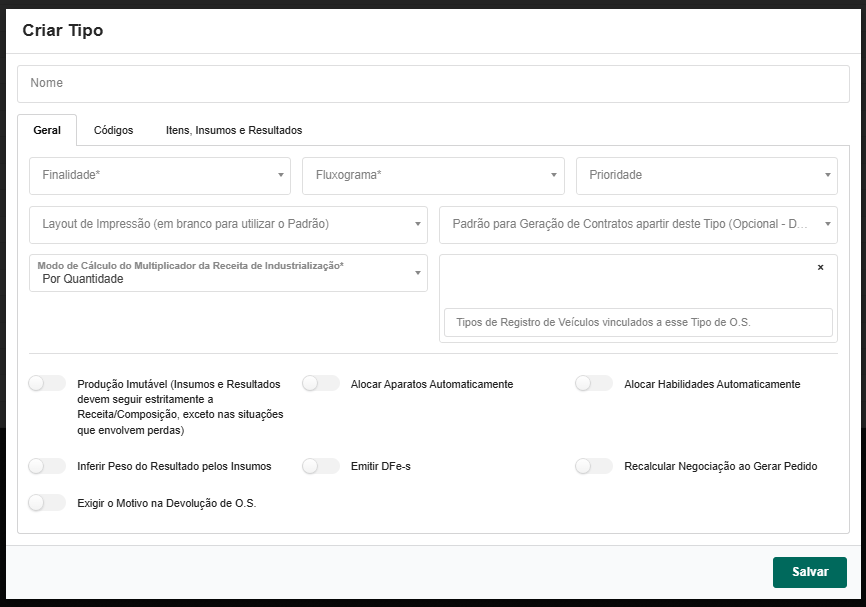Click the Salvar button
The height and width of the screenshot is (607, 866).
(x=809, y=572)
